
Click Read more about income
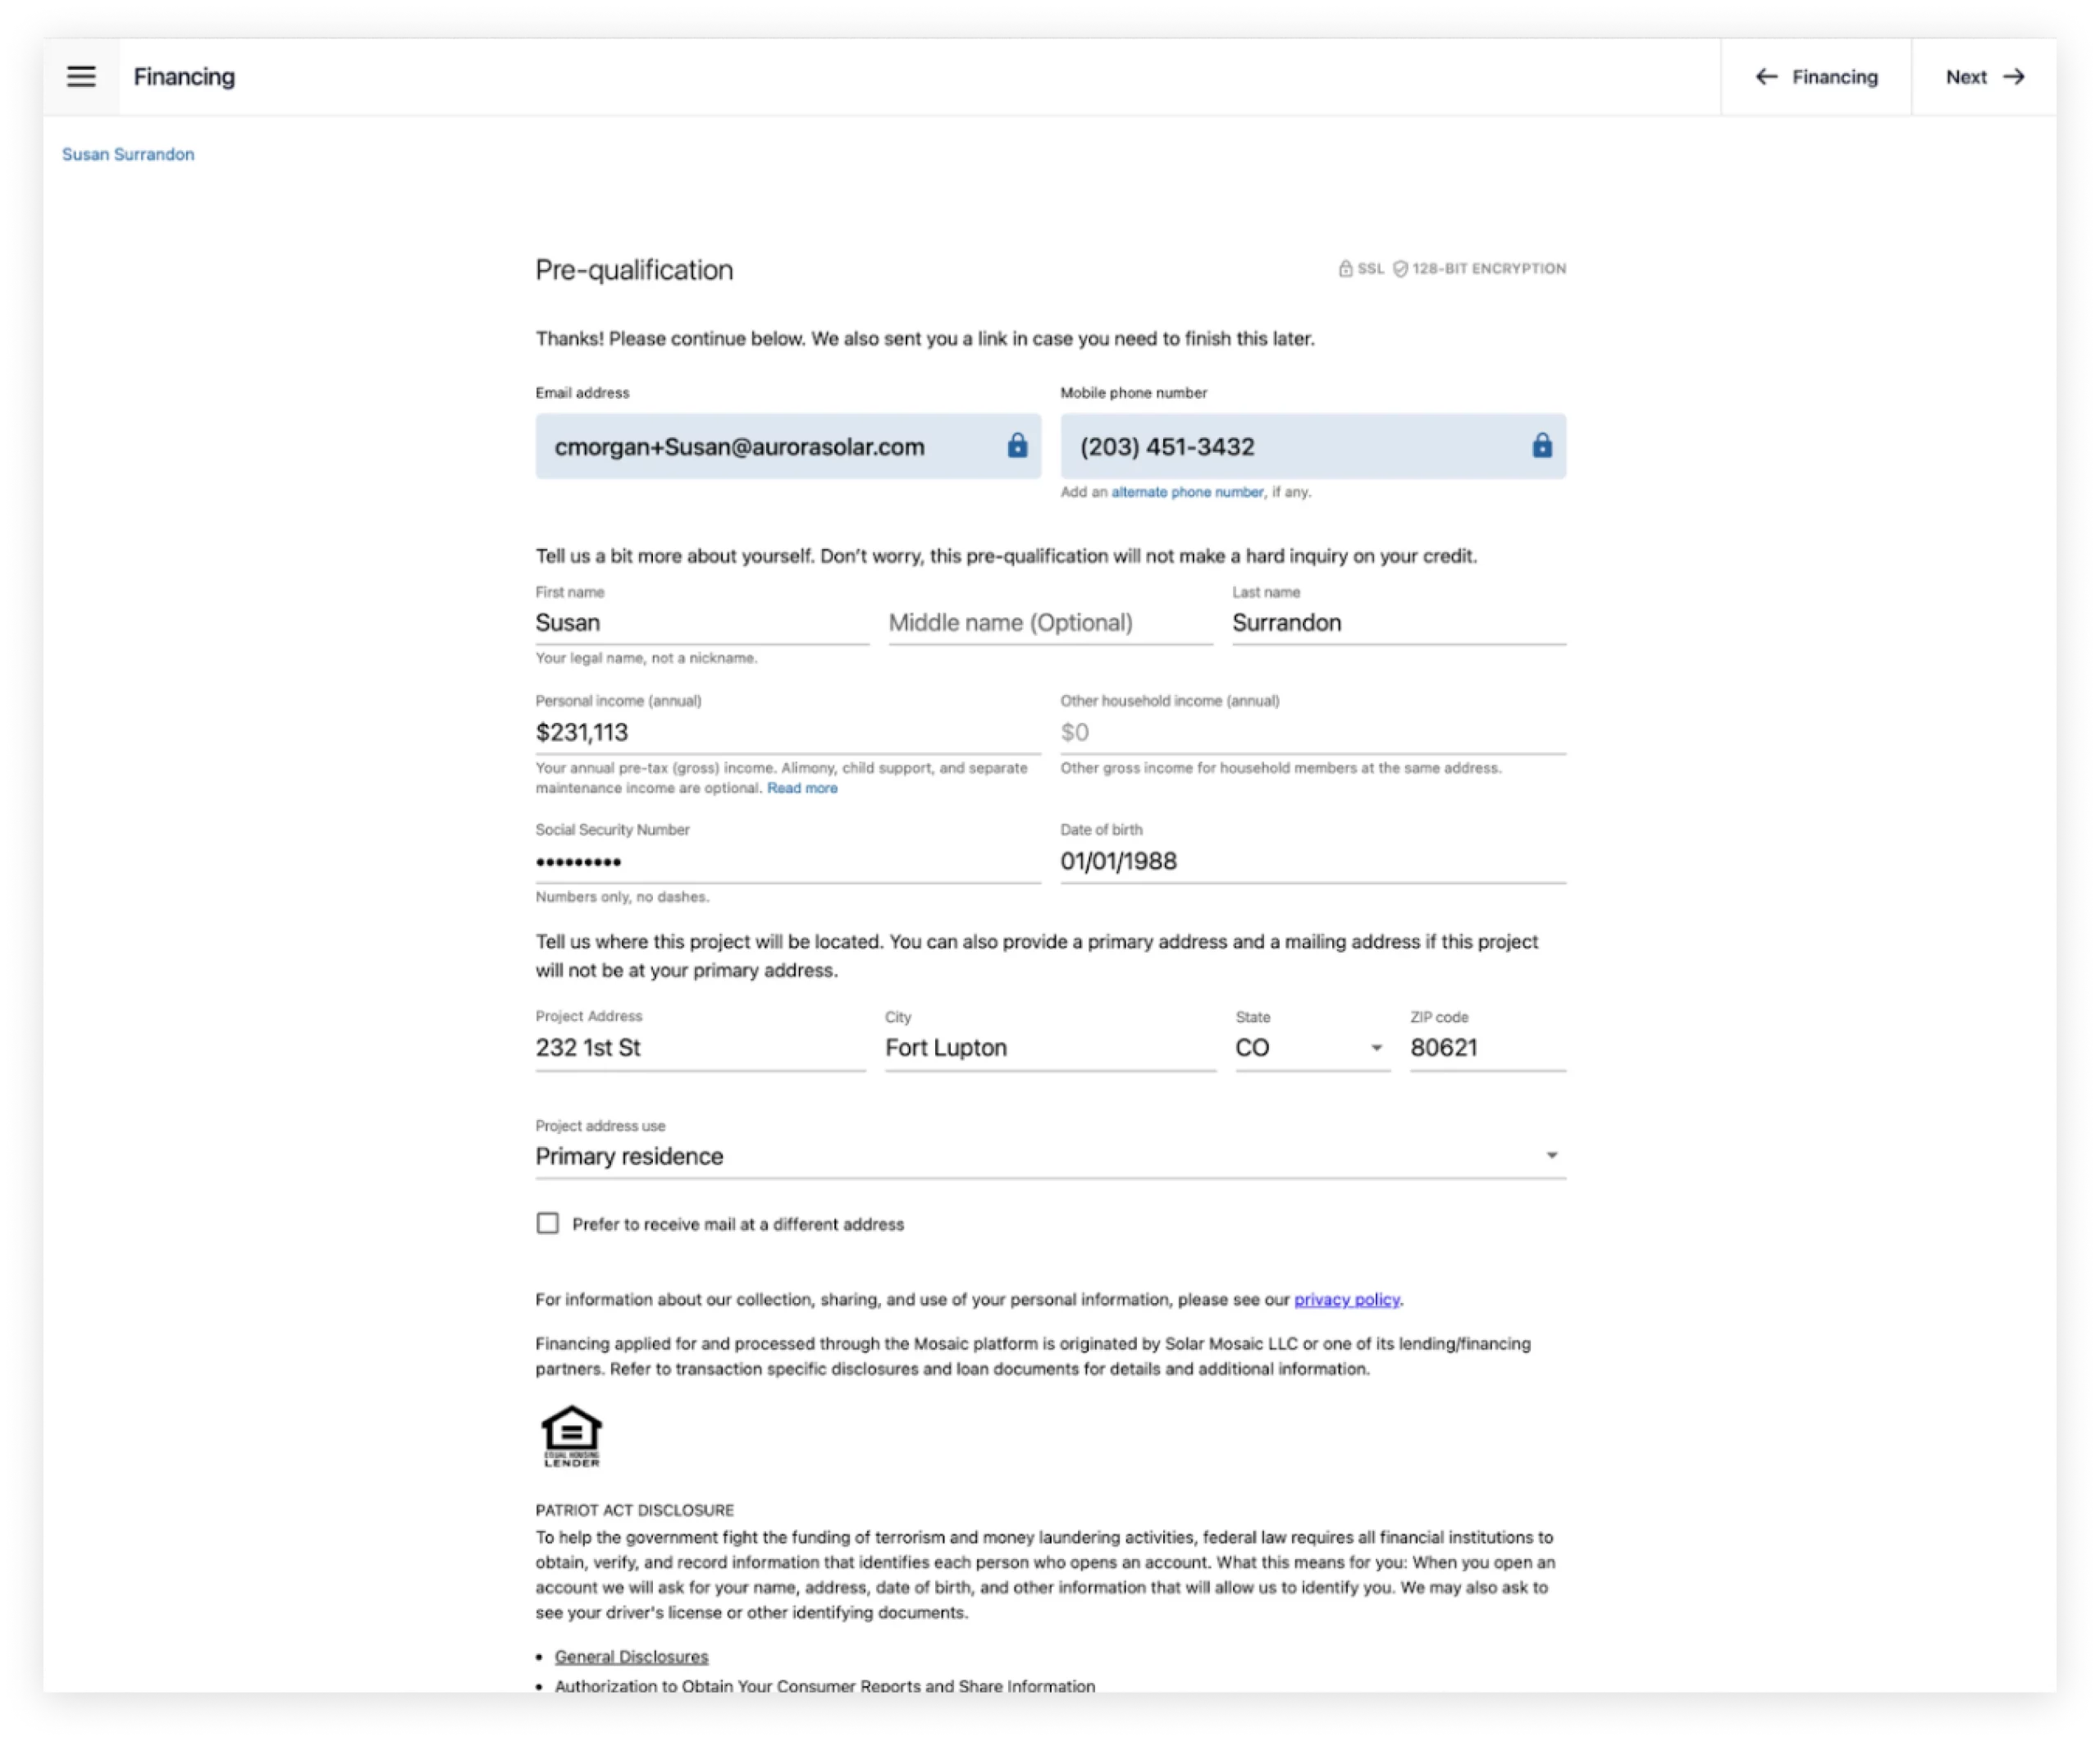802,788
